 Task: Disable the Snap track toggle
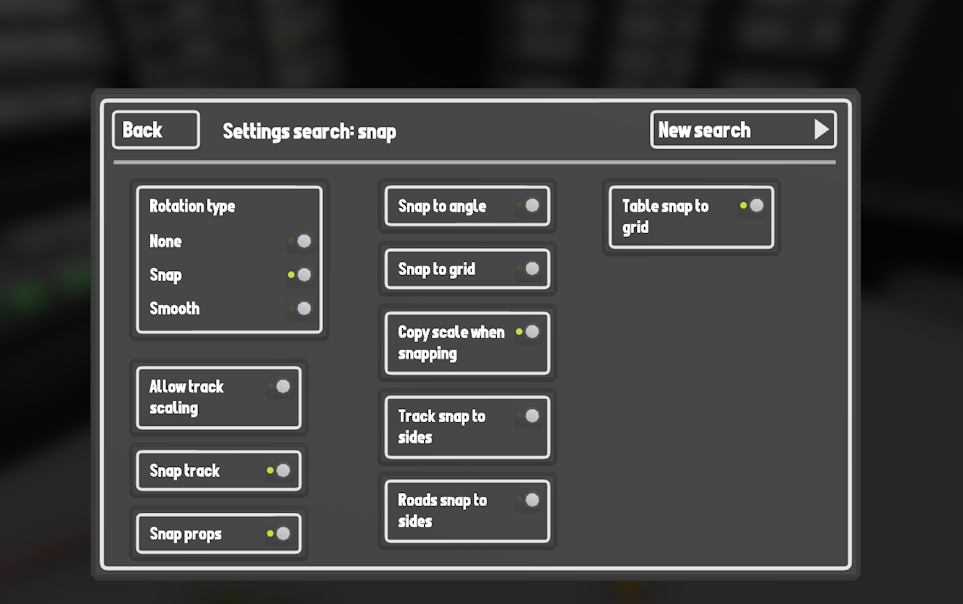[x=282, y=471]
